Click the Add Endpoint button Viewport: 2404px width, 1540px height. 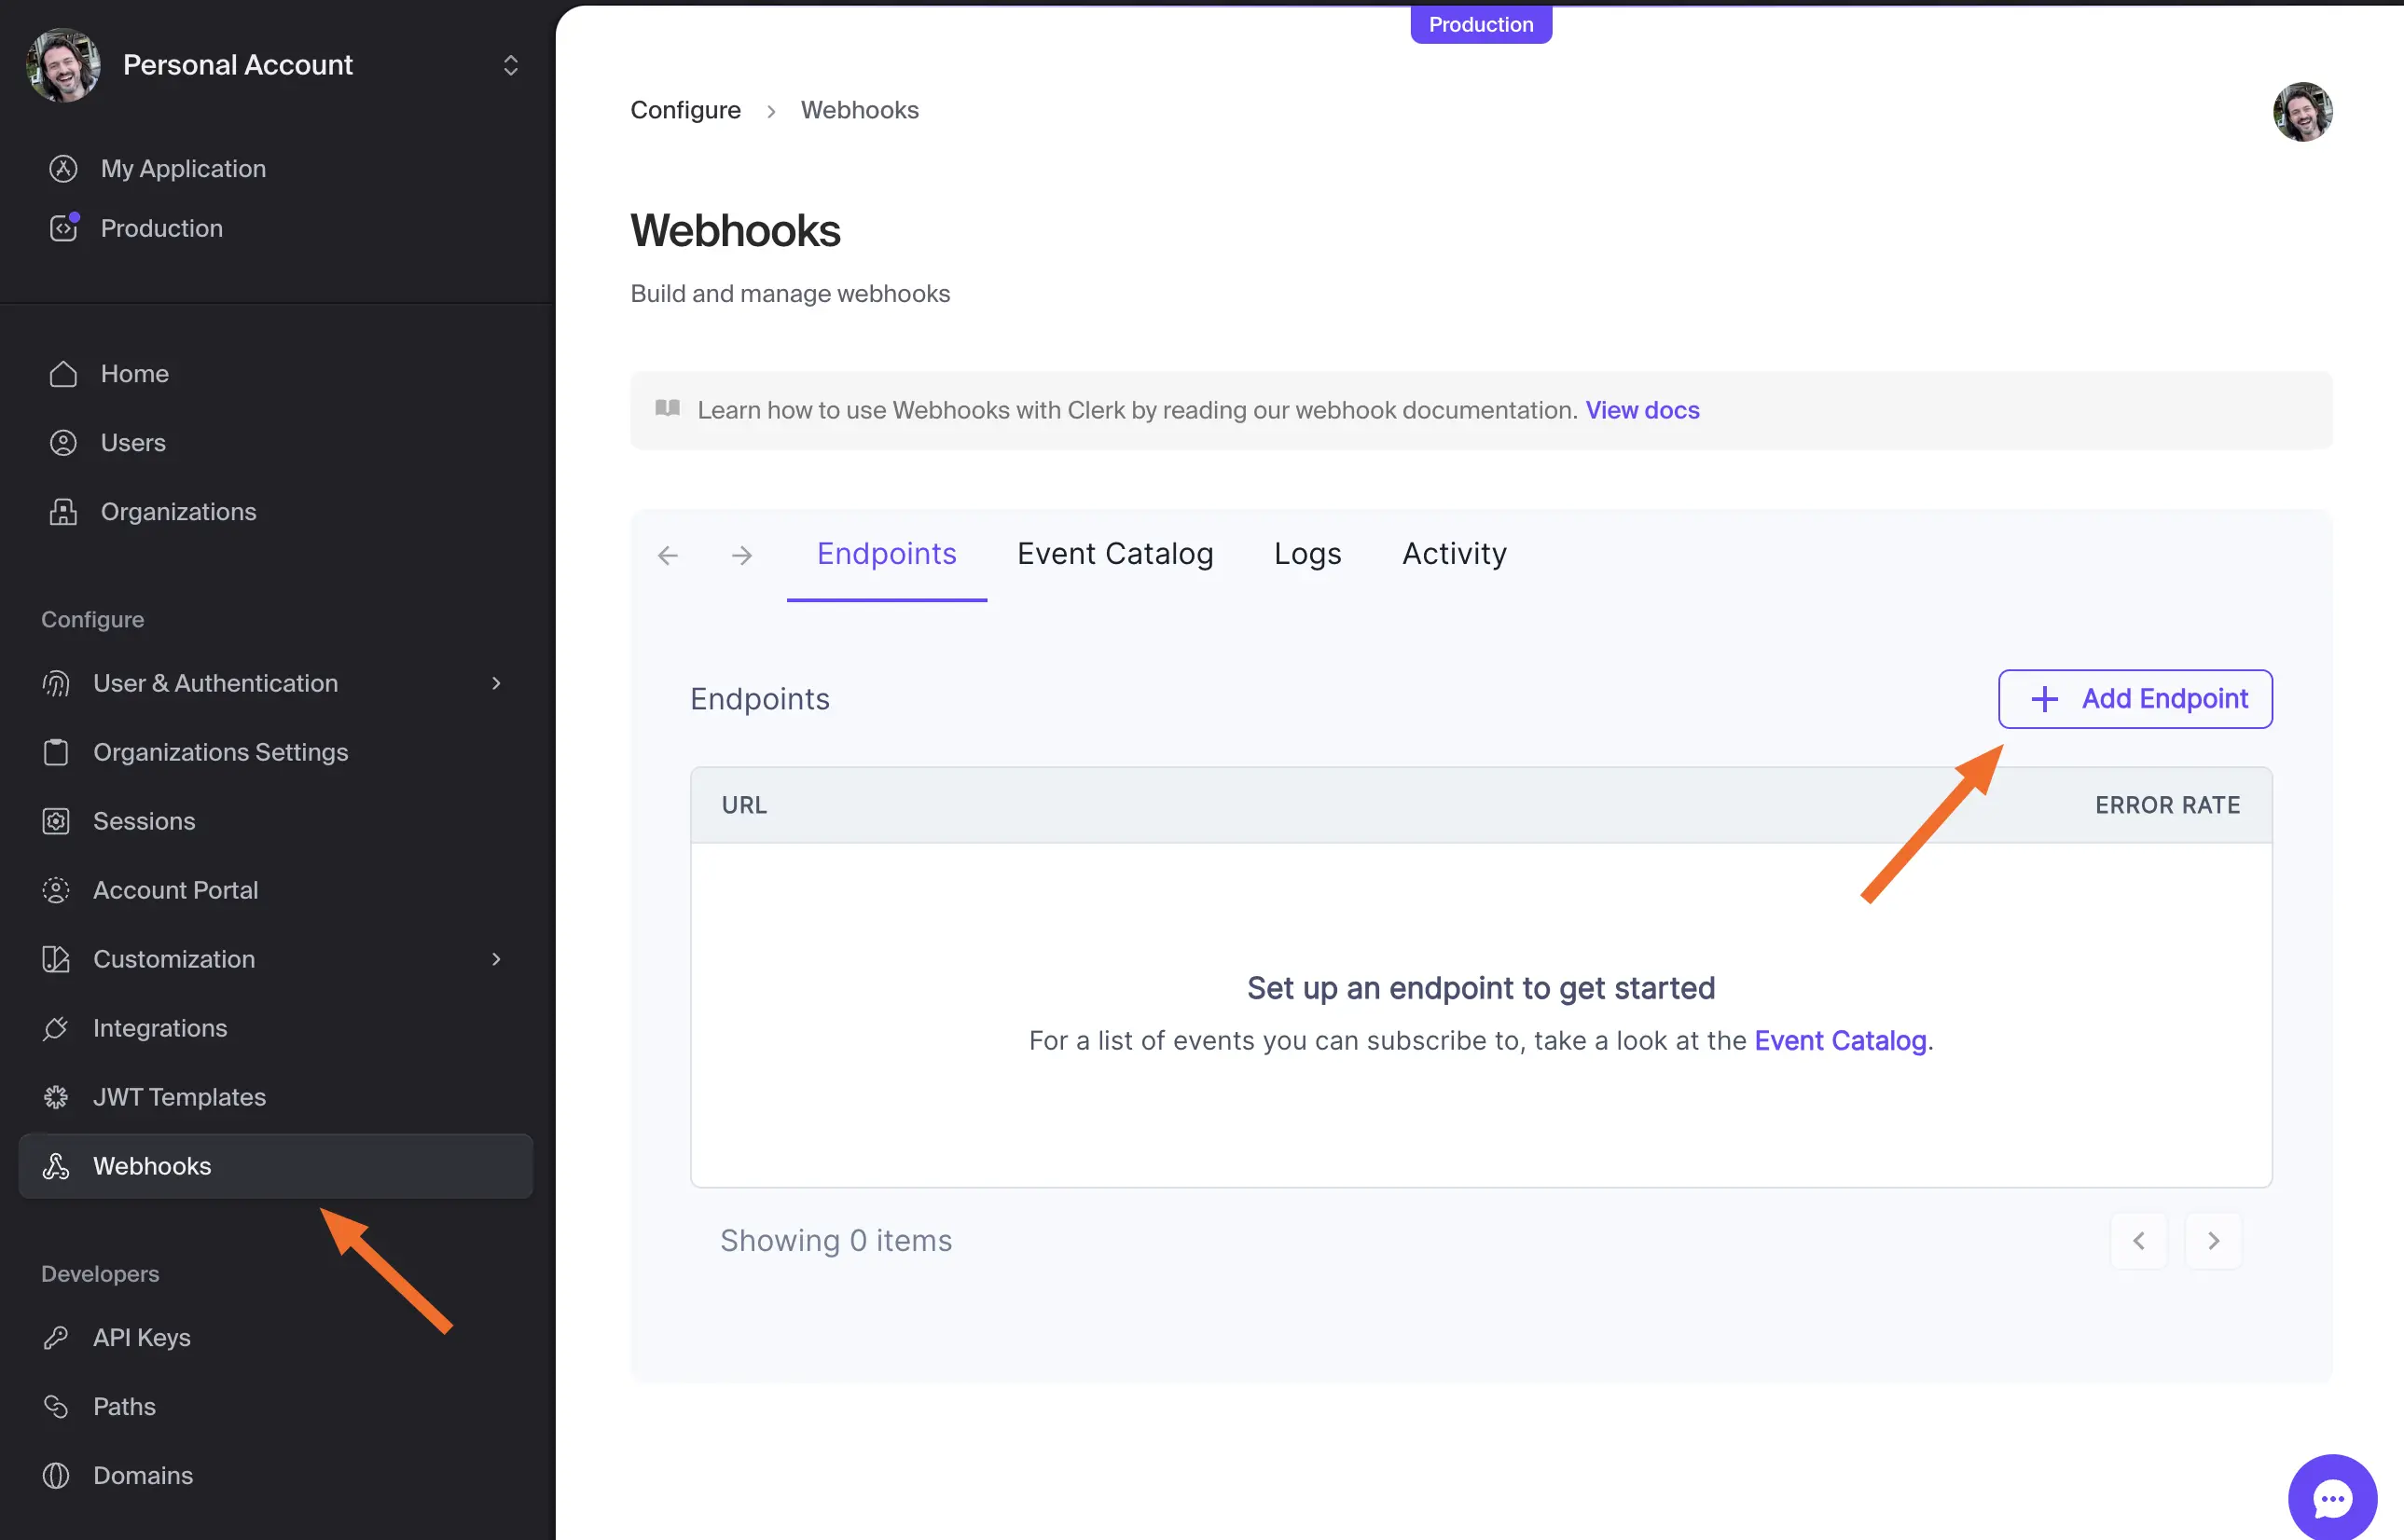2135,698
